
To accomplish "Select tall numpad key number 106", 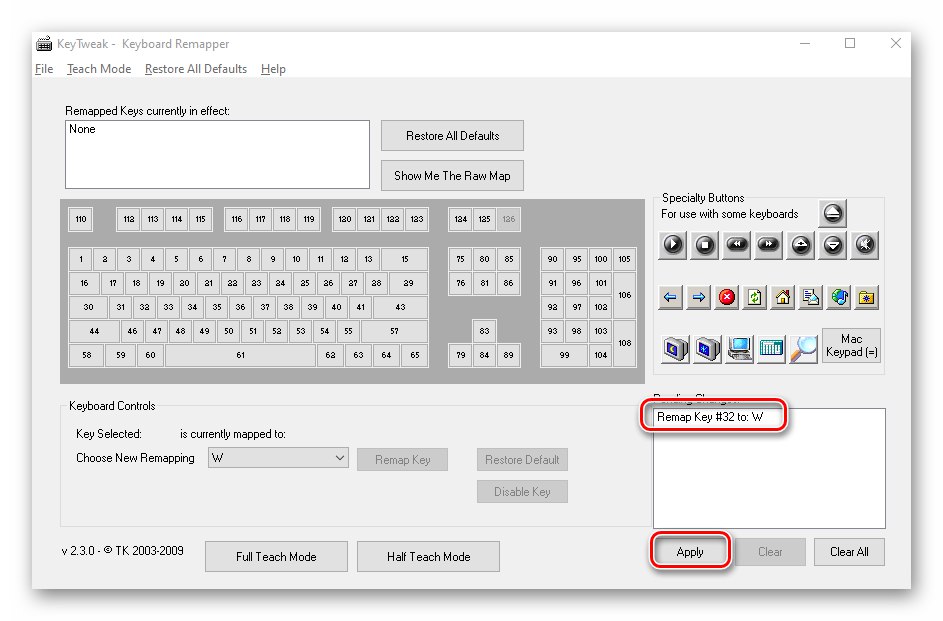I will [624, 295].
